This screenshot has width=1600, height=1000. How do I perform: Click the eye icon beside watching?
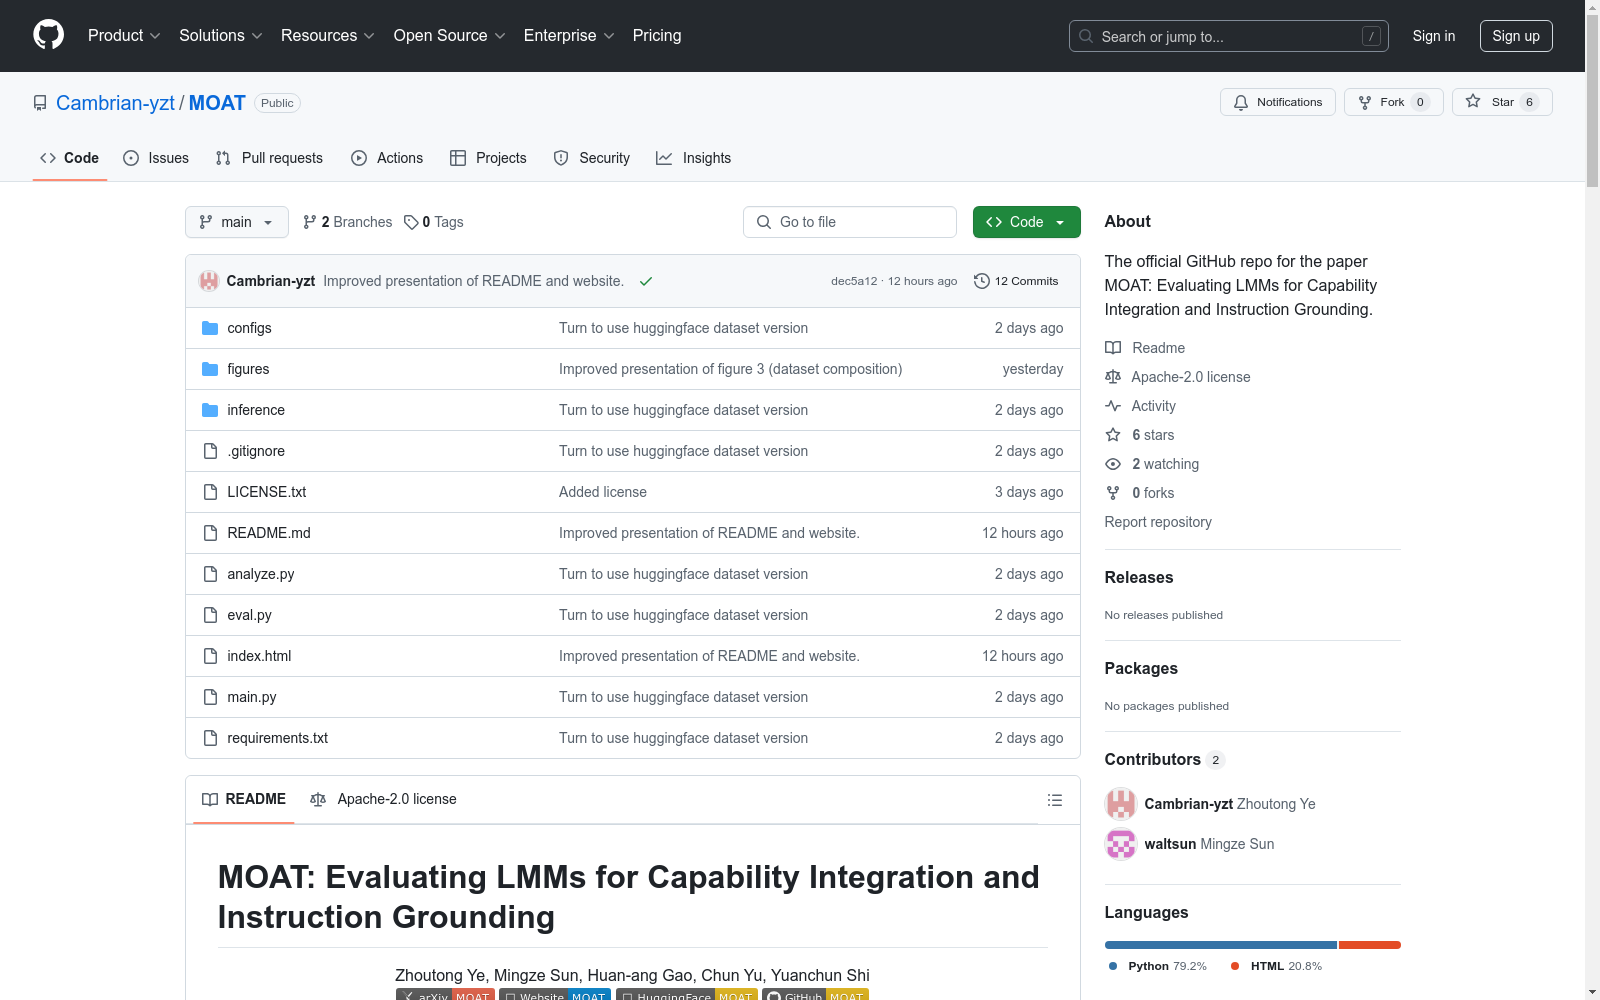[1113, 464]
